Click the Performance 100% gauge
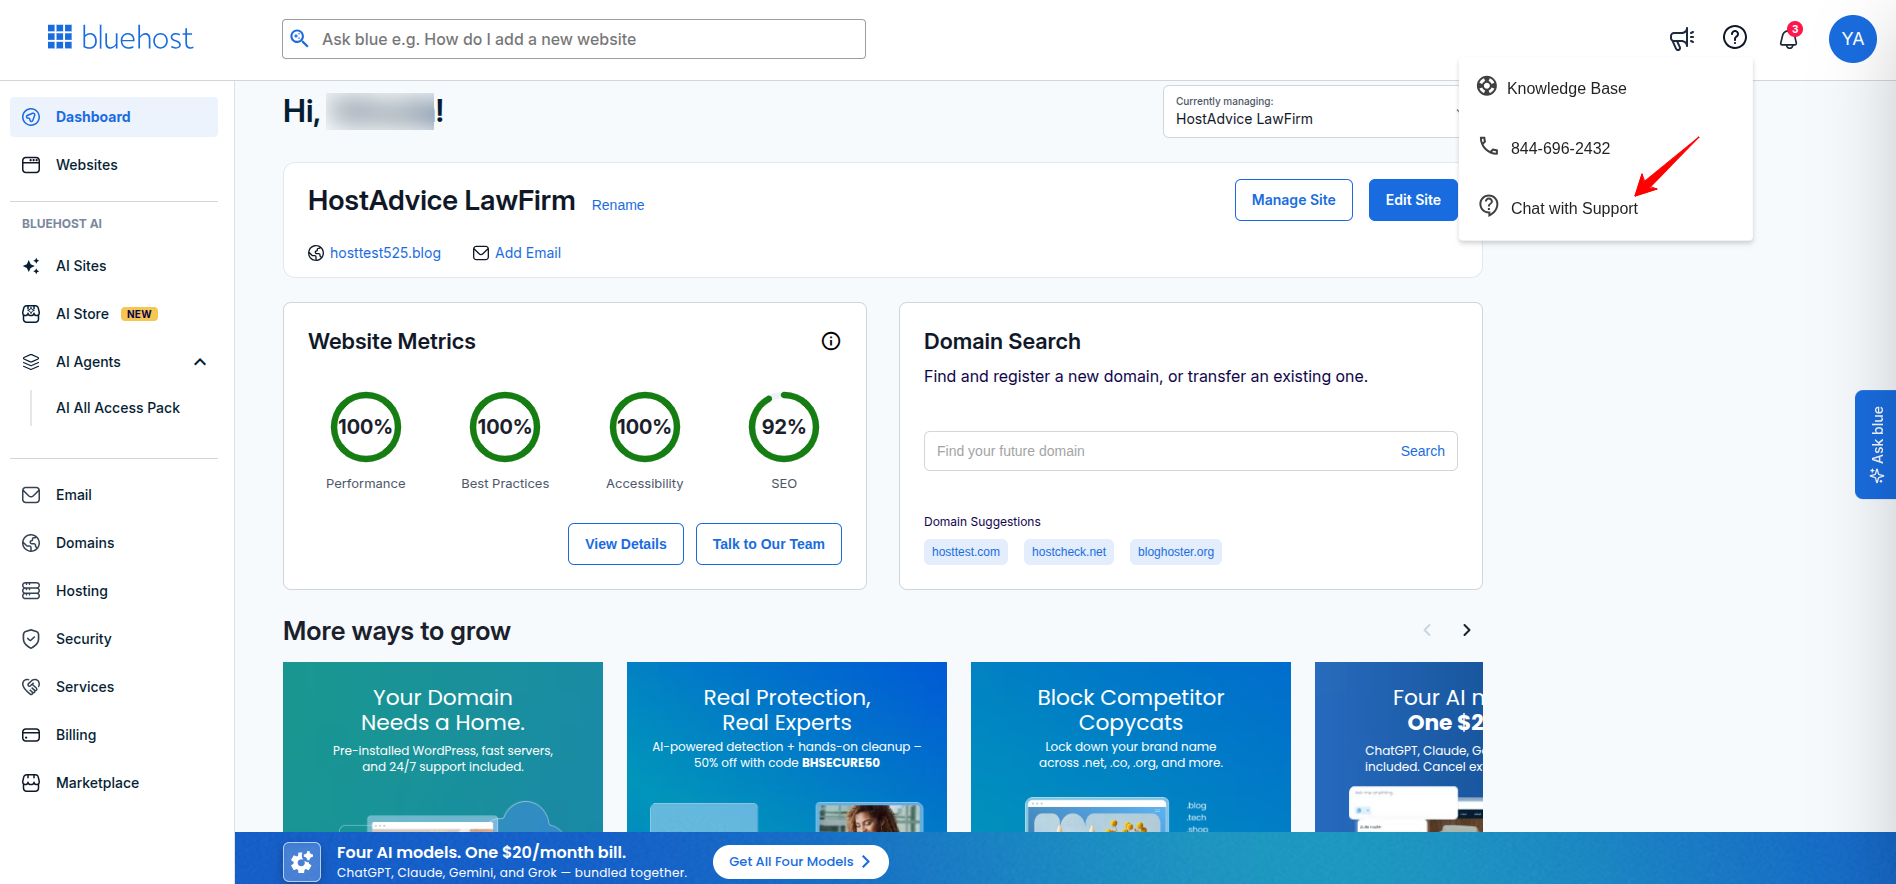This screenshot has height=884, width=1896. click(x=366, y=427)
